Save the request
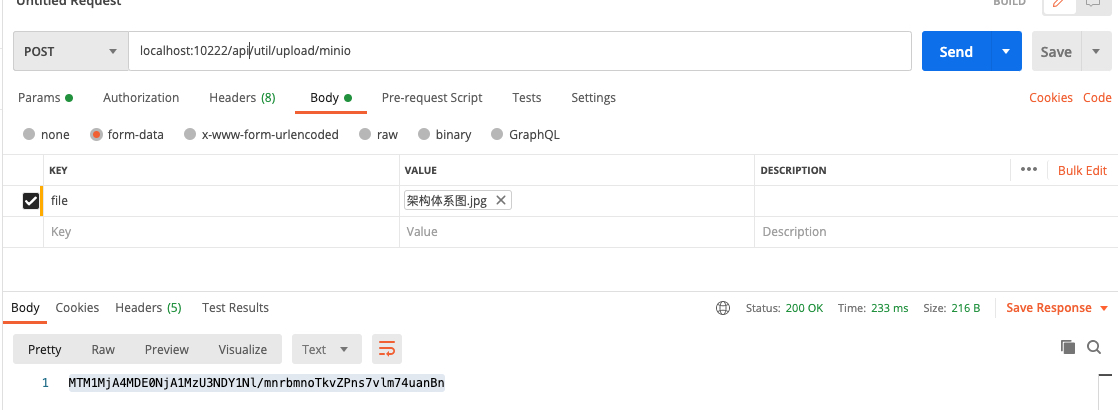 click(1056, 51)
